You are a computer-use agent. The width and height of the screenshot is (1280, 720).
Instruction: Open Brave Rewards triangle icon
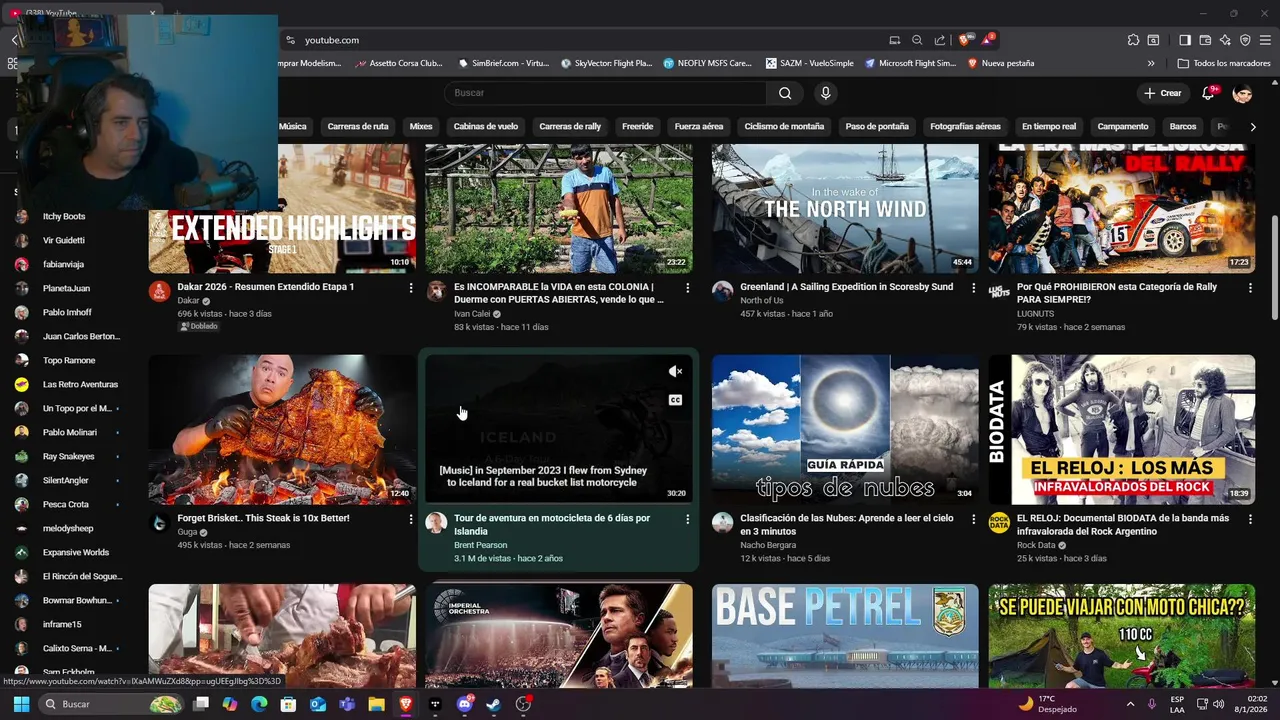click(987, 40)
